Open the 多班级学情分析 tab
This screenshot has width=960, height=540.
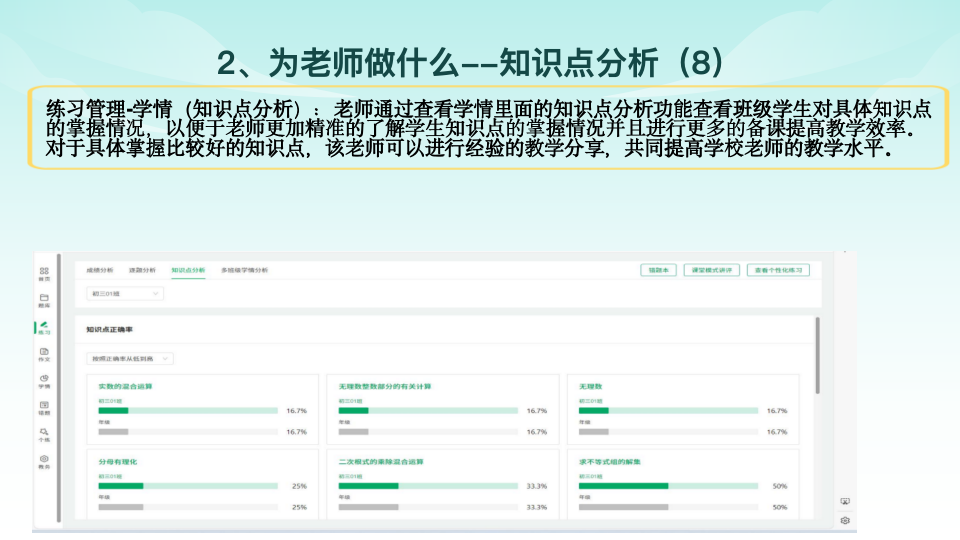(244, 270)
